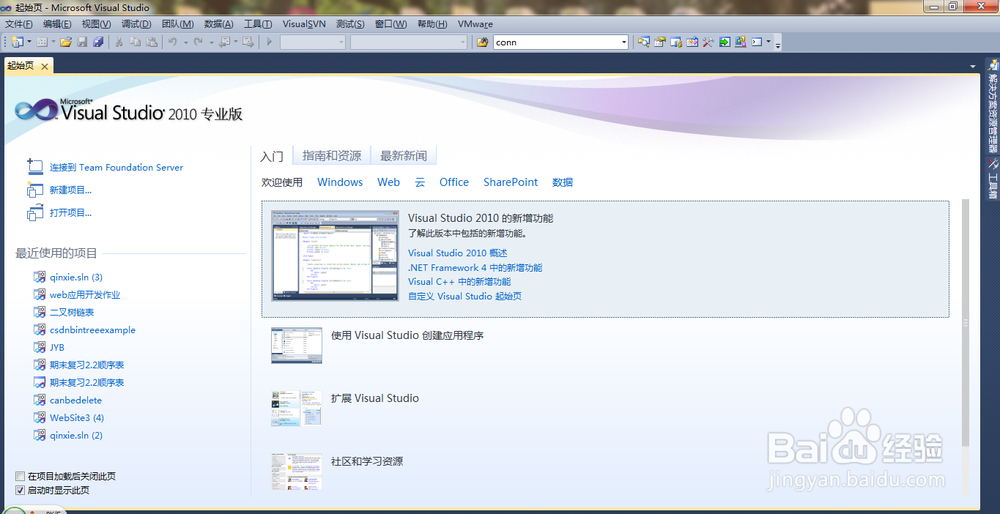Click the 打开项目... link

(x=71, y=212)
